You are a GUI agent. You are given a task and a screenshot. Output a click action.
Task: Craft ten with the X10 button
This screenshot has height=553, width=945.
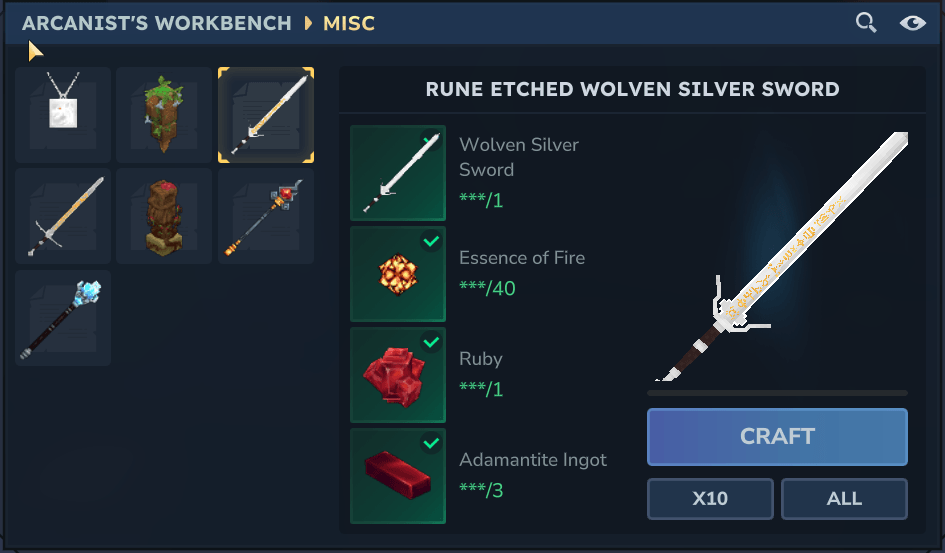coord(710,499)
